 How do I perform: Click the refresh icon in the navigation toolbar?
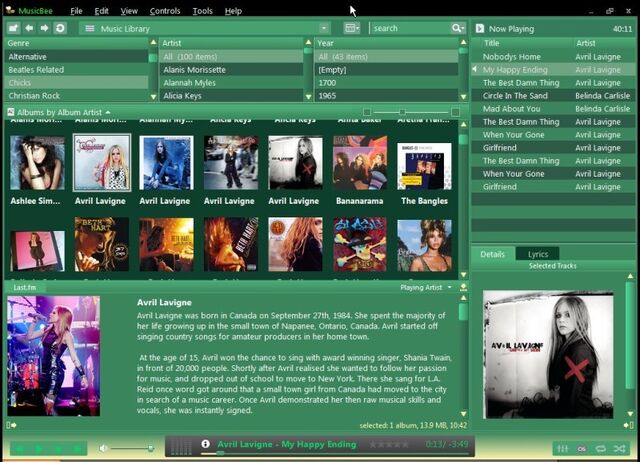[x=60, y=28]
